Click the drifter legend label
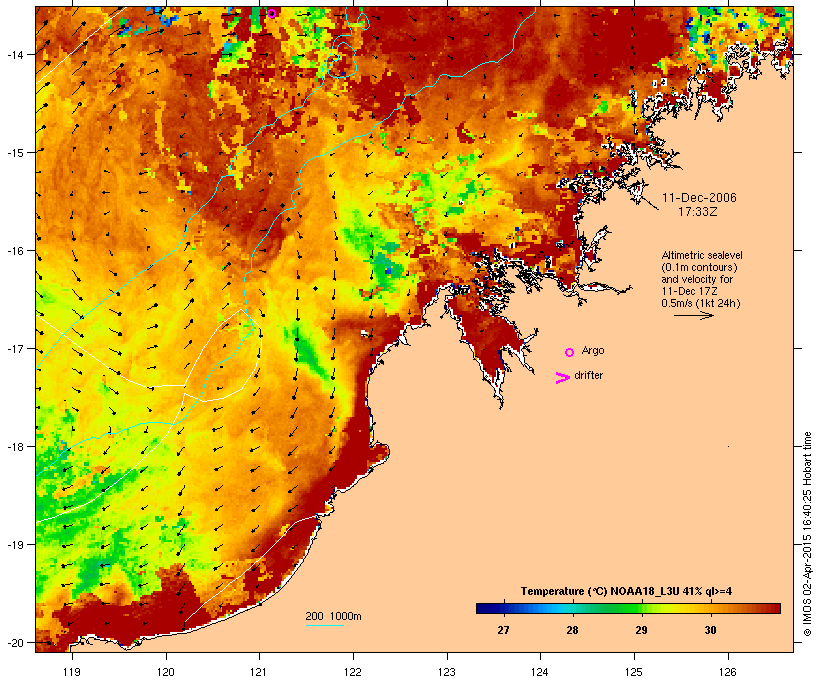The height and width of the screenshot is (680, 820). (x=588, y=375)
